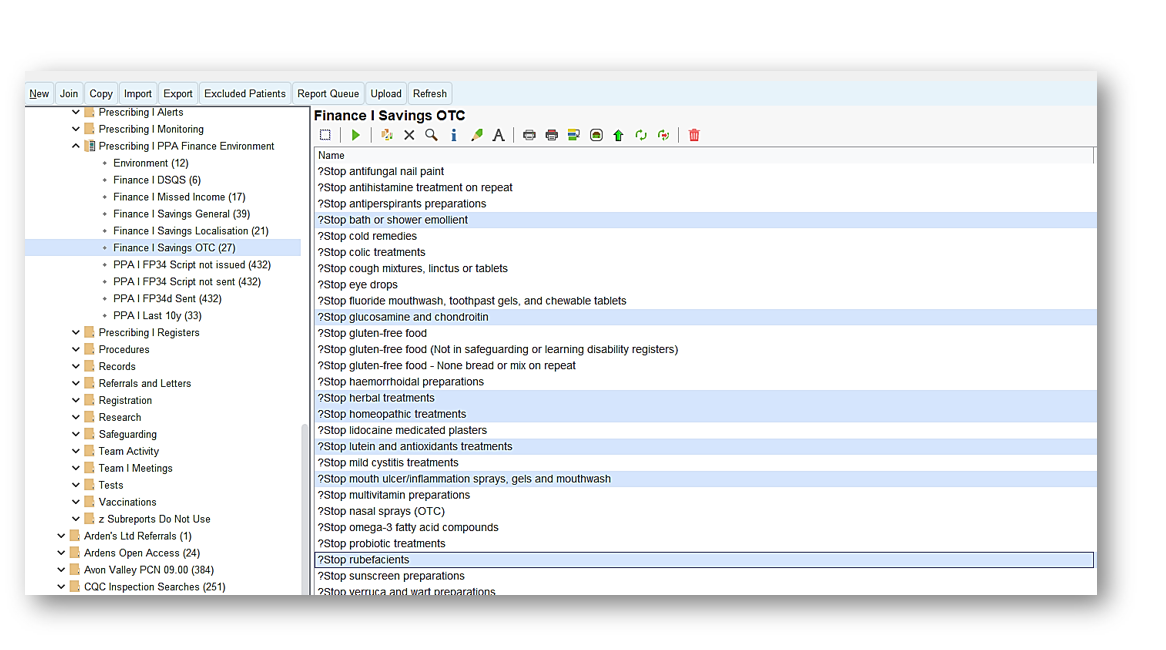The width and height of the screenshot is (1166, 650).
Task: Run report with green play icon
Action: click(355, 135)
